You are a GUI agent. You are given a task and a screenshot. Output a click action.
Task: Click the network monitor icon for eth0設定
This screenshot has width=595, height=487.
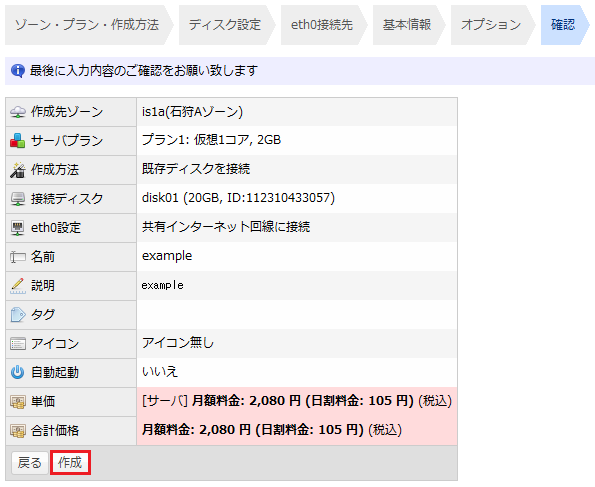18,228
